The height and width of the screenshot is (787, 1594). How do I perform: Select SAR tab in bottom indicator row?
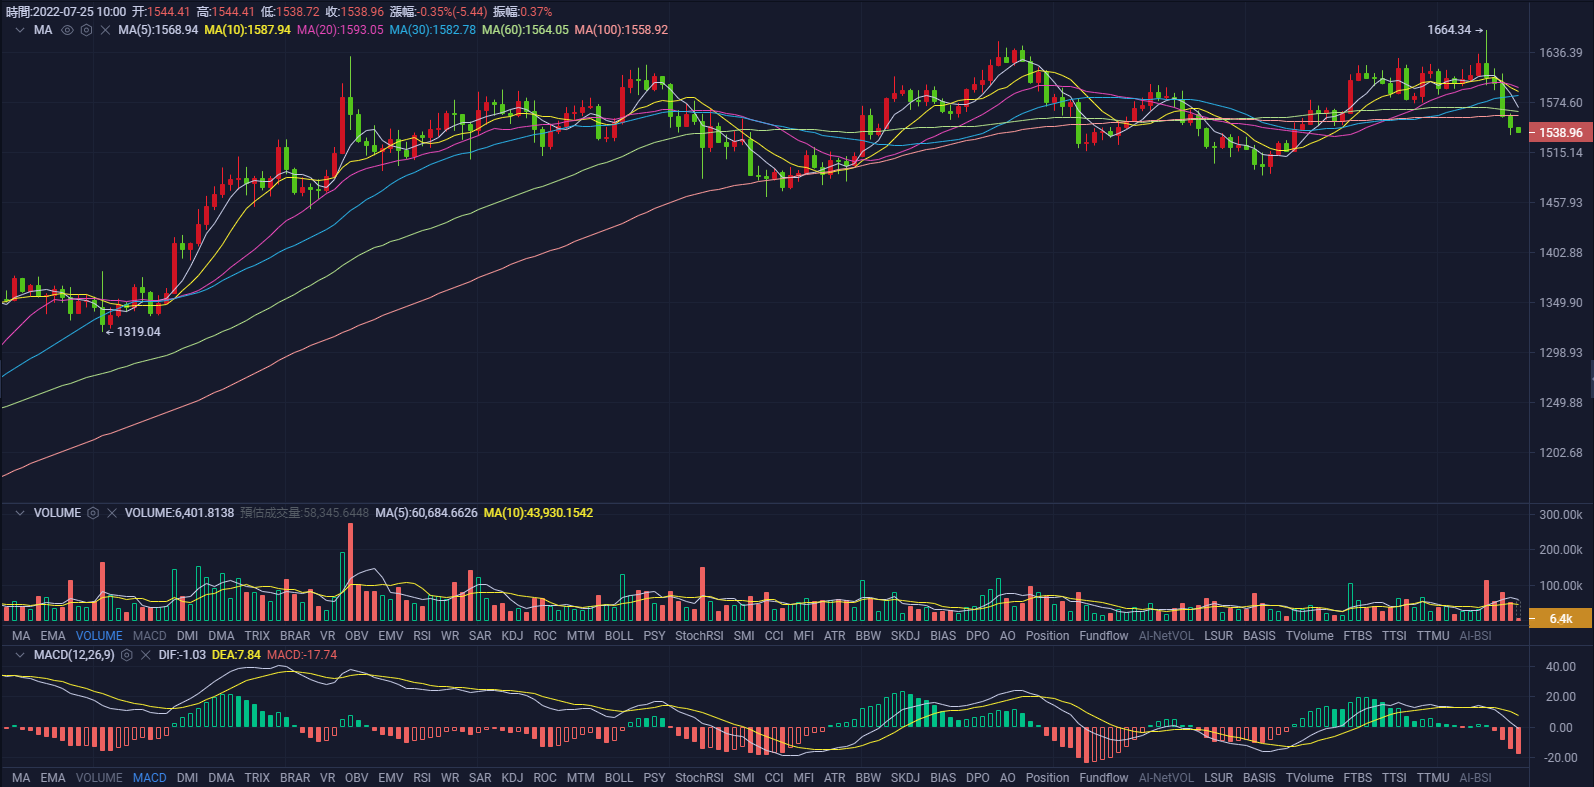point(480,778)
